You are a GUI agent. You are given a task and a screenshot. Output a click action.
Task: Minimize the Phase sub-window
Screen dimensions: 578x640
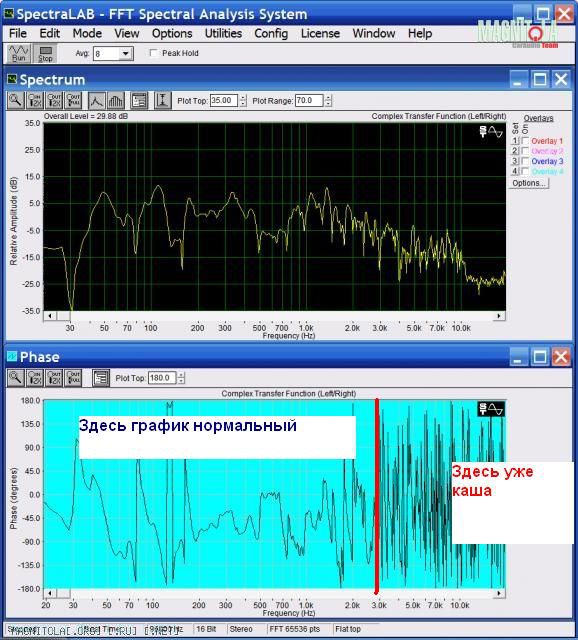(518, 357)
